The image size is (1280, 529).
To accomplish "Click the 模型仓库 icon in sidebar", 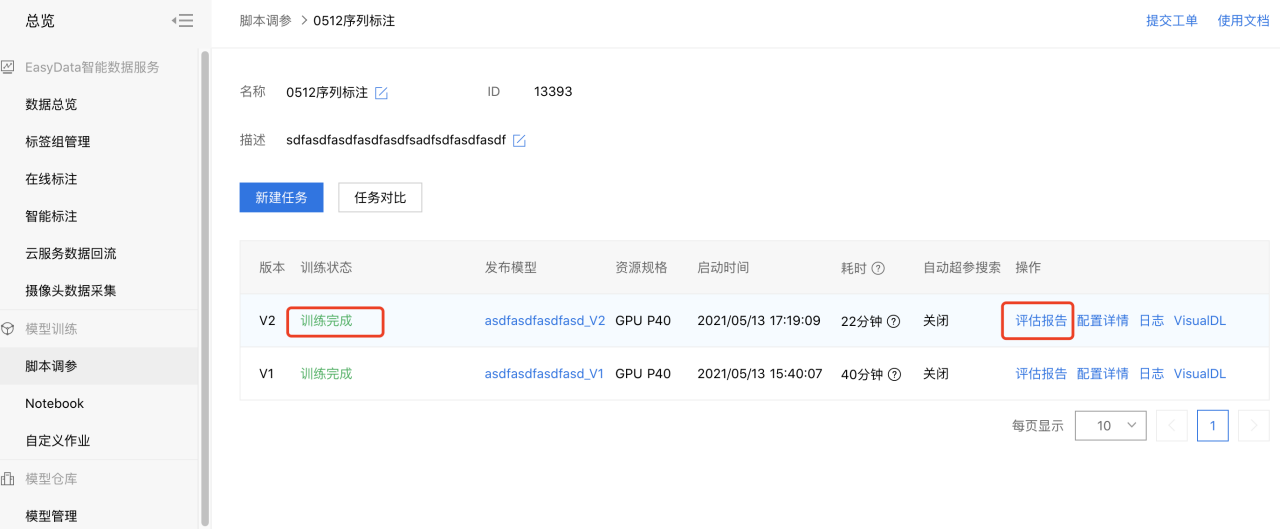I will coord(8,478).
